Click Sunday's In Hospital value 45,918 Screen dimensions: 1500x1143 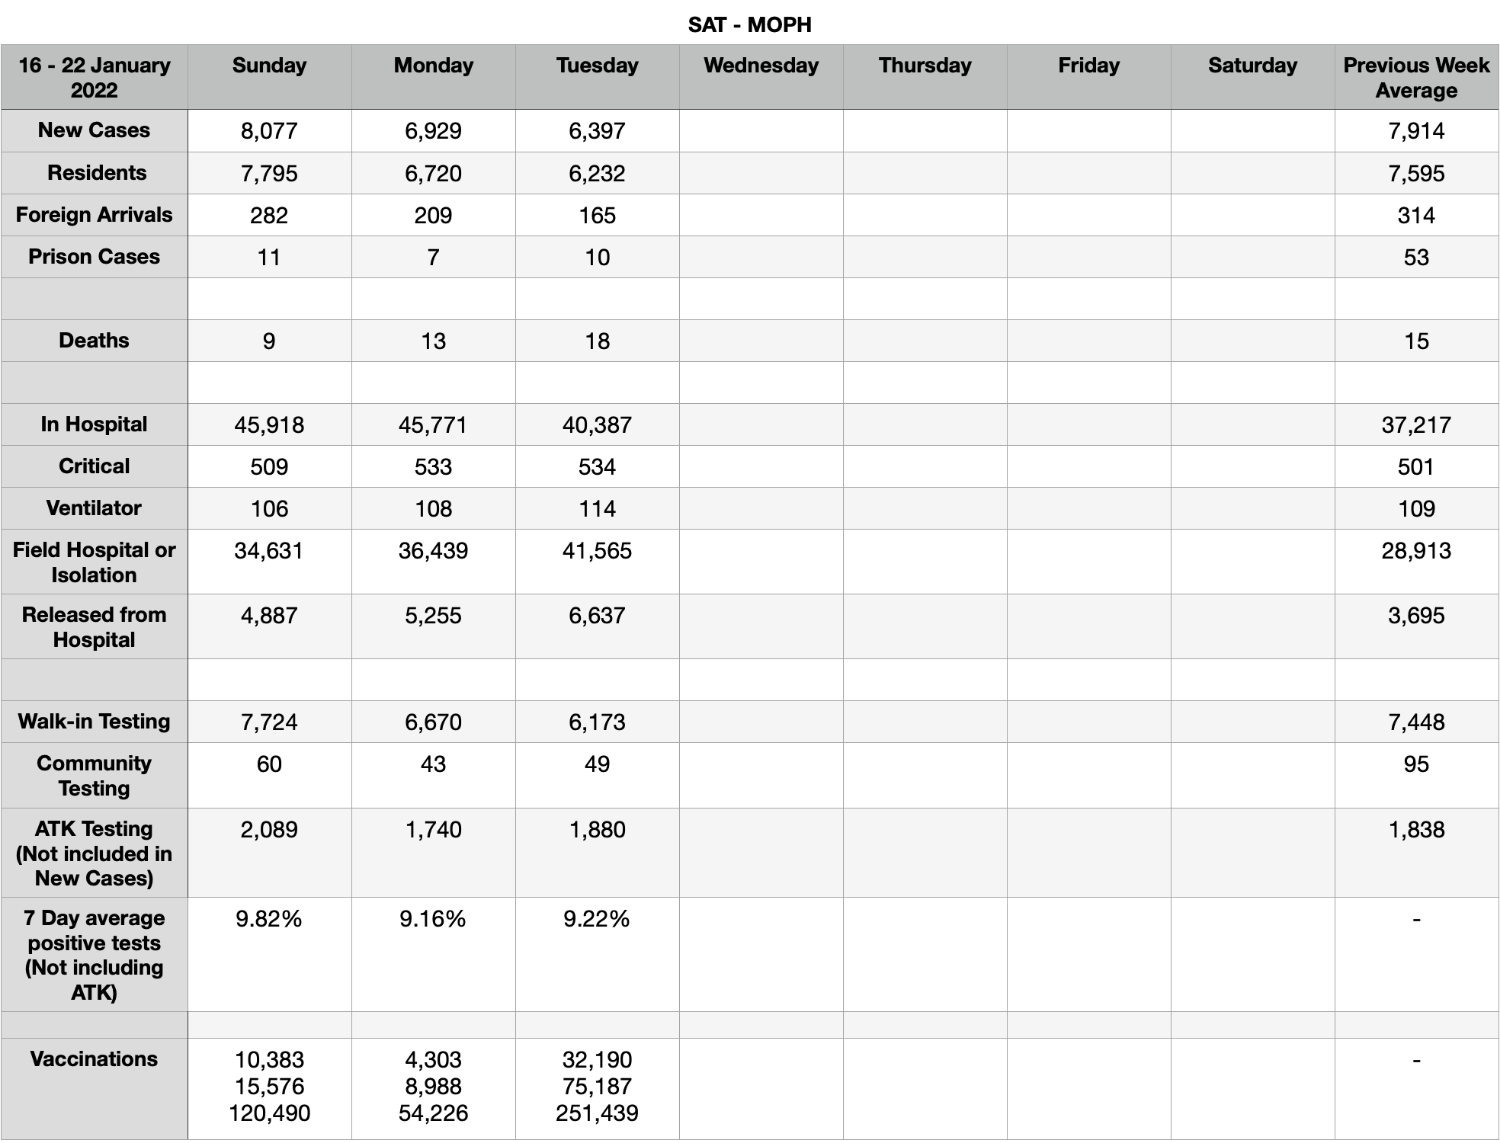[269, 425]
